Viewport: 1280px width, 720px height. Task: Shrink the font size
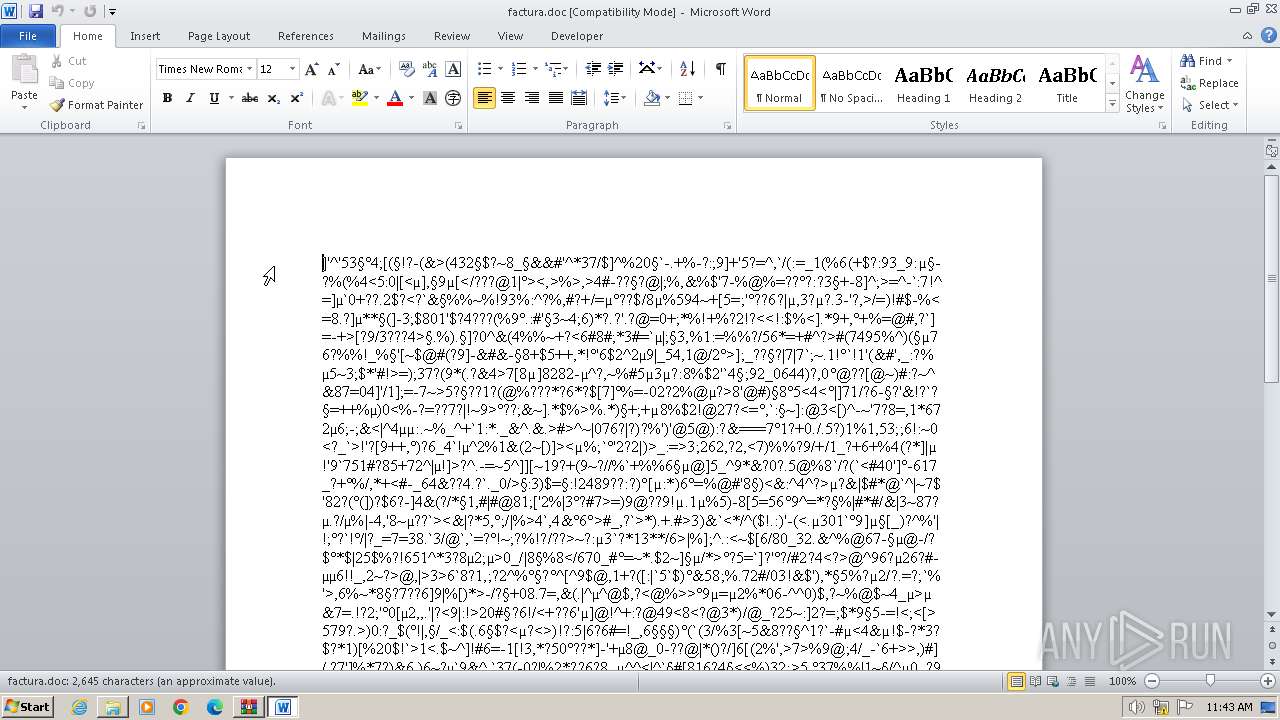pyautogui.click(x=333, y=69)
